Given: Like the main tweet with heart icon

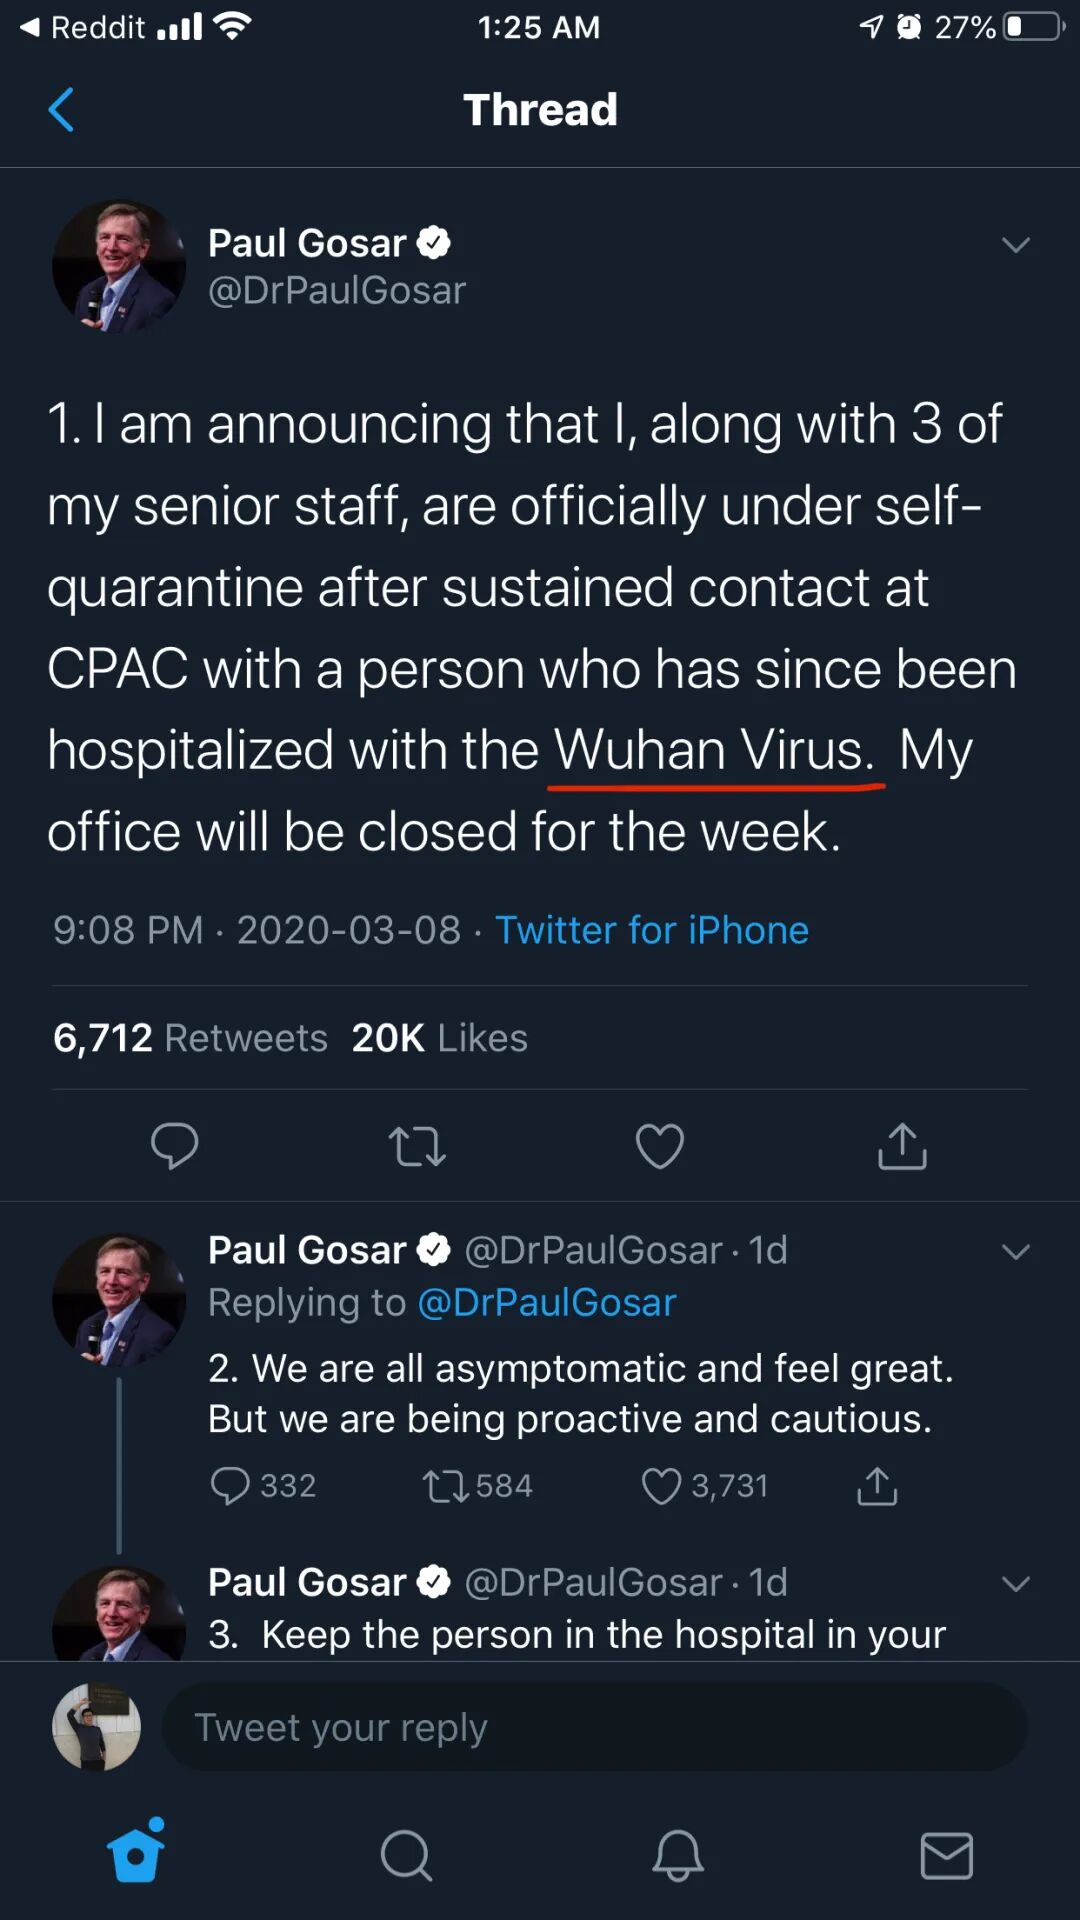Looking at the screenshot, I should pyautogui.click(x=660, y=1146).
